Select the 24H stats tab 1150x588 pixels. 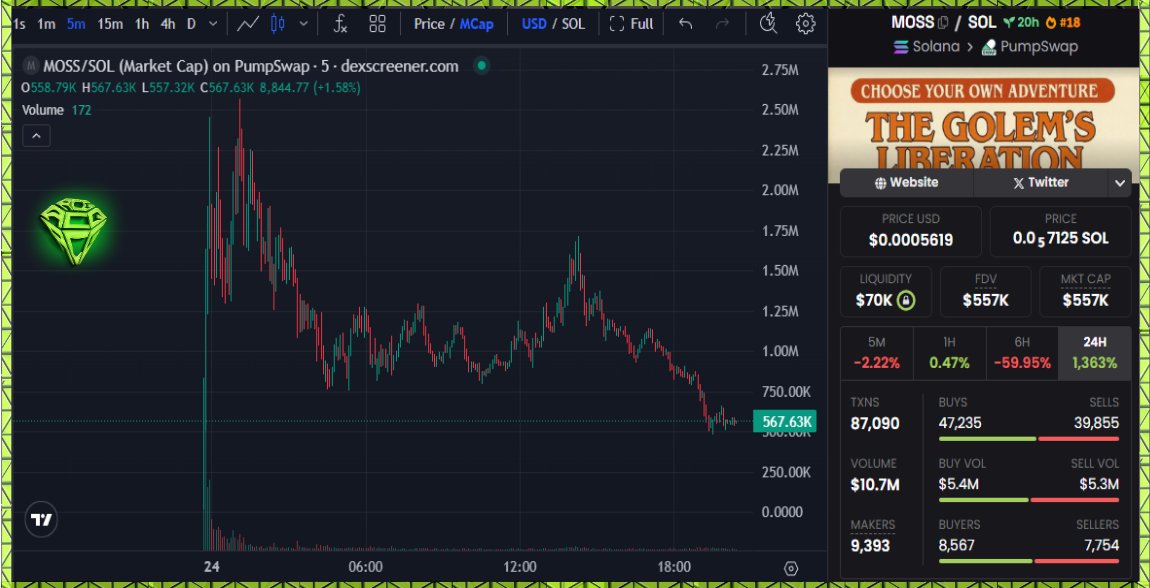pyautogui.click(x=1094, y=353)
